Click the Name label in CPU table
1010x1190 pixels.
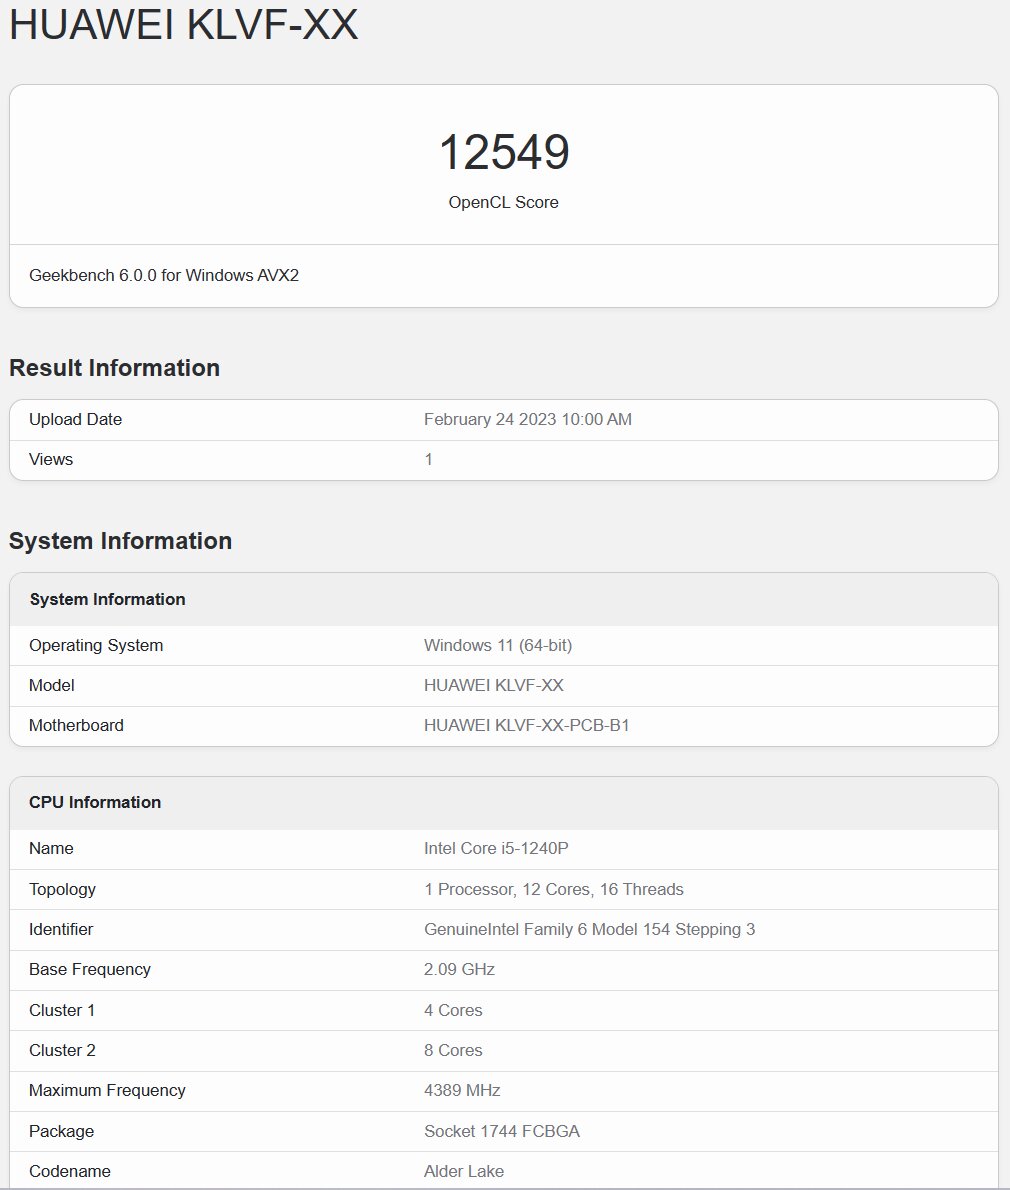point(51,849)
